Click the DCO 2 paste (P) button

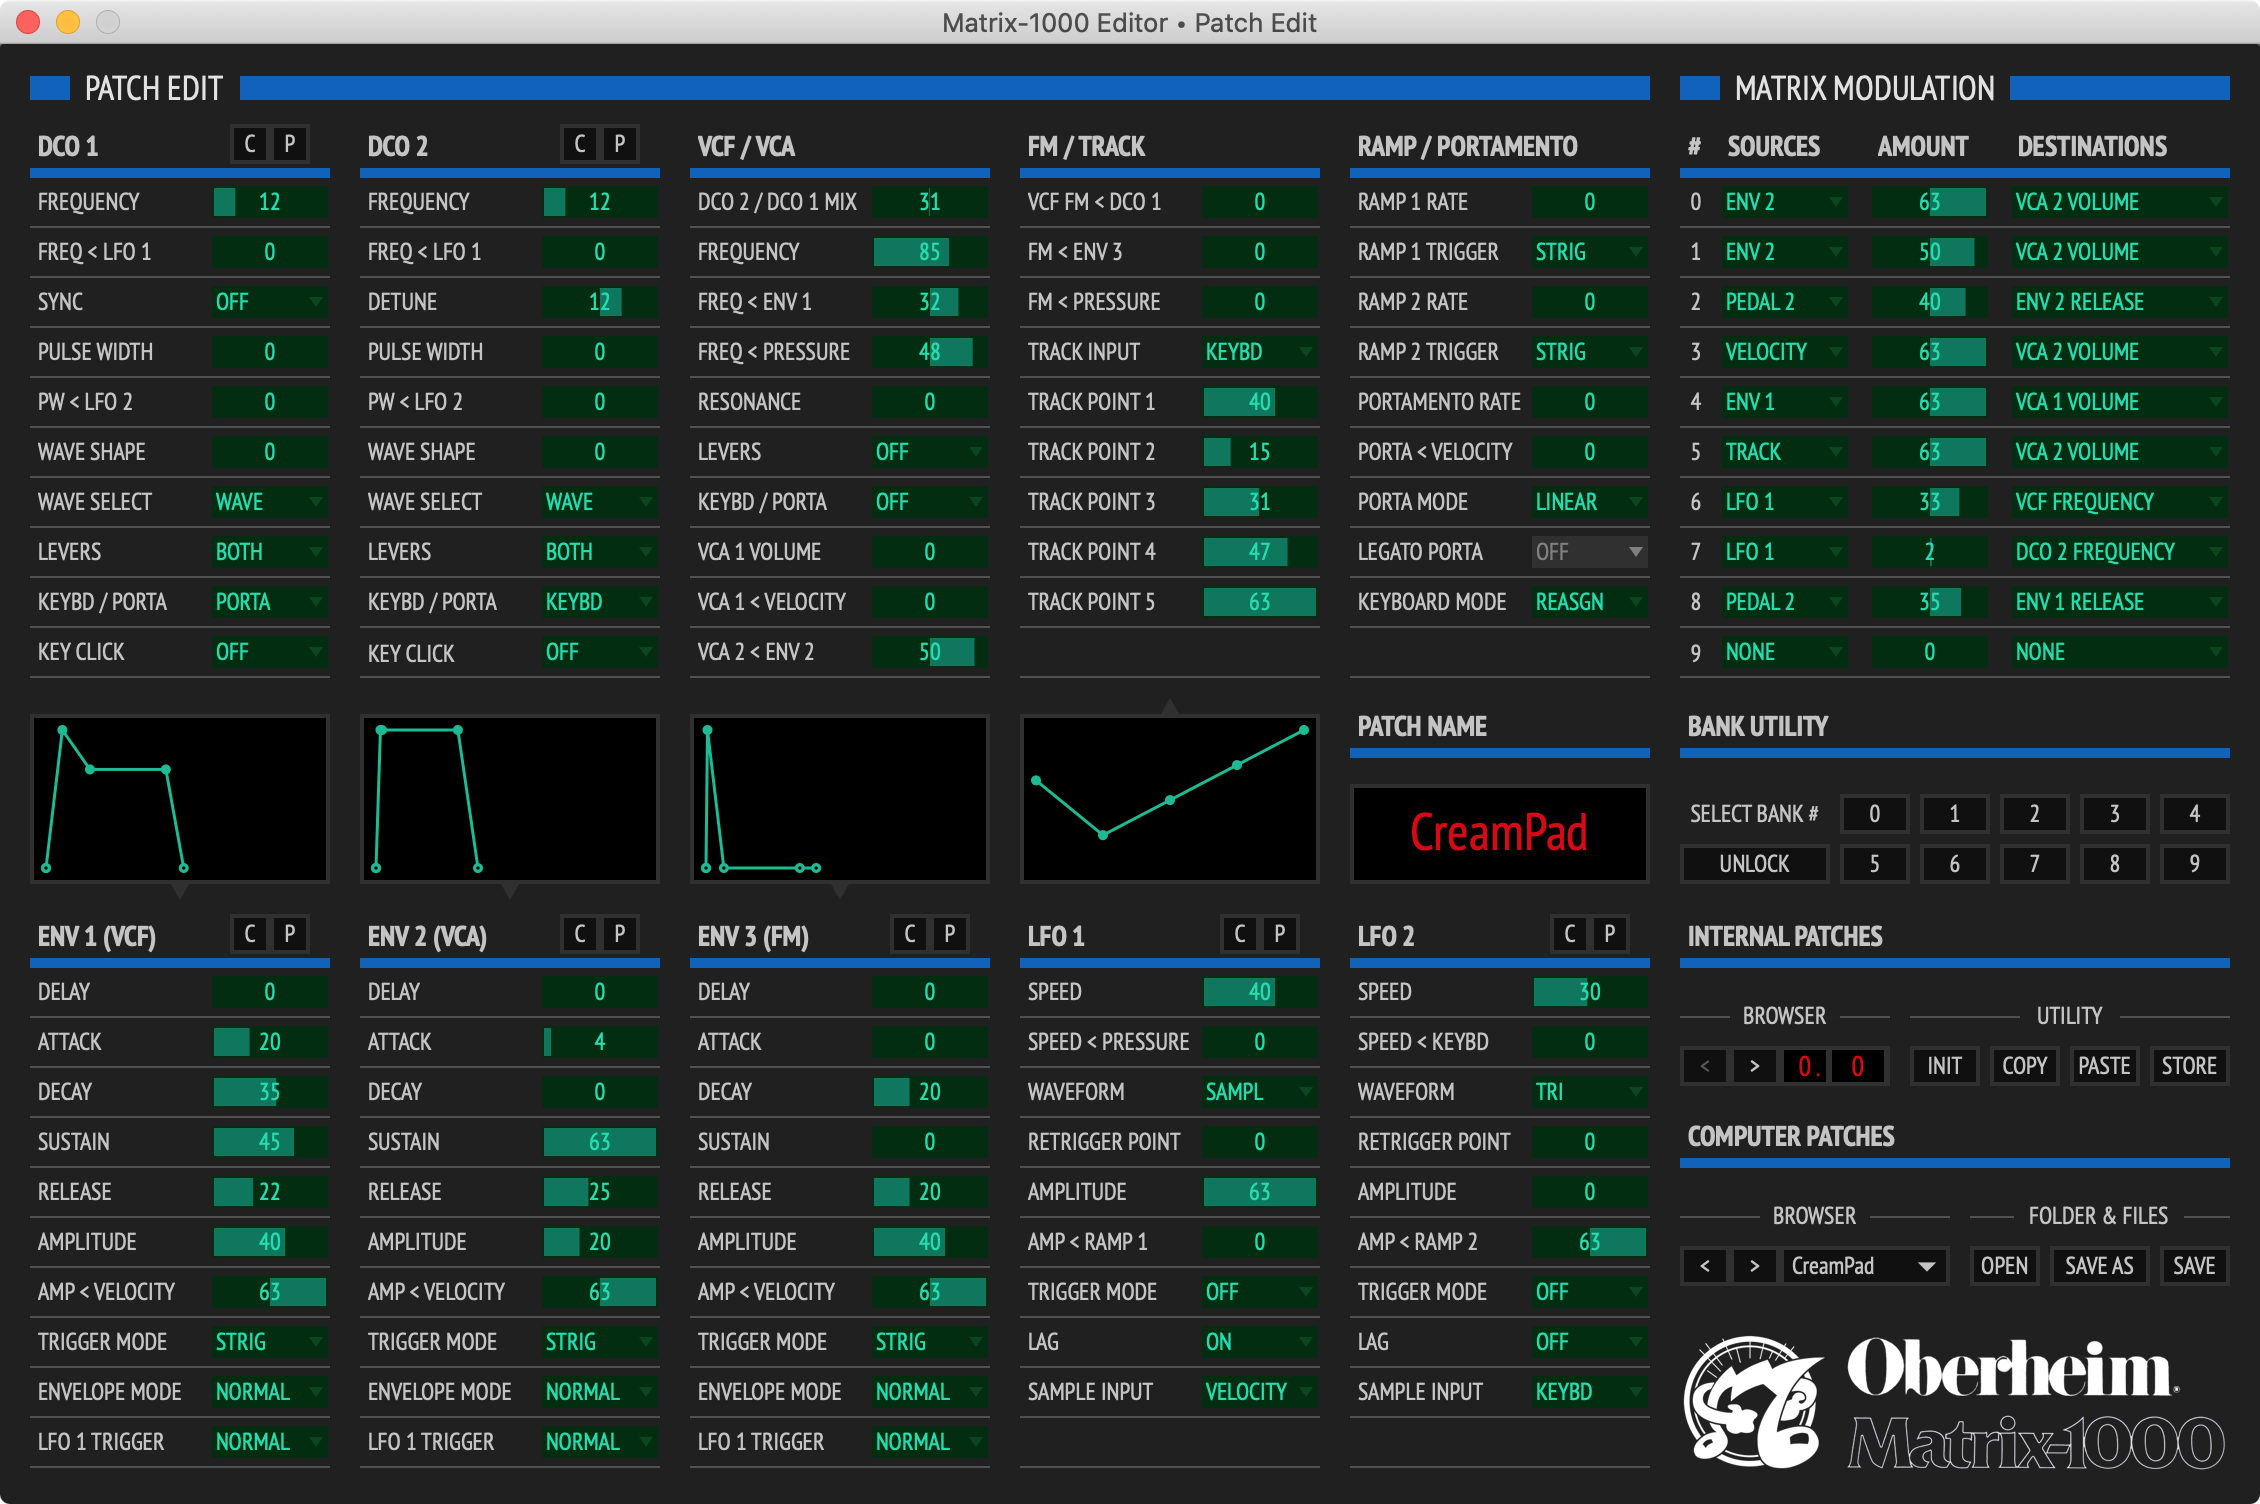(619, 145)
